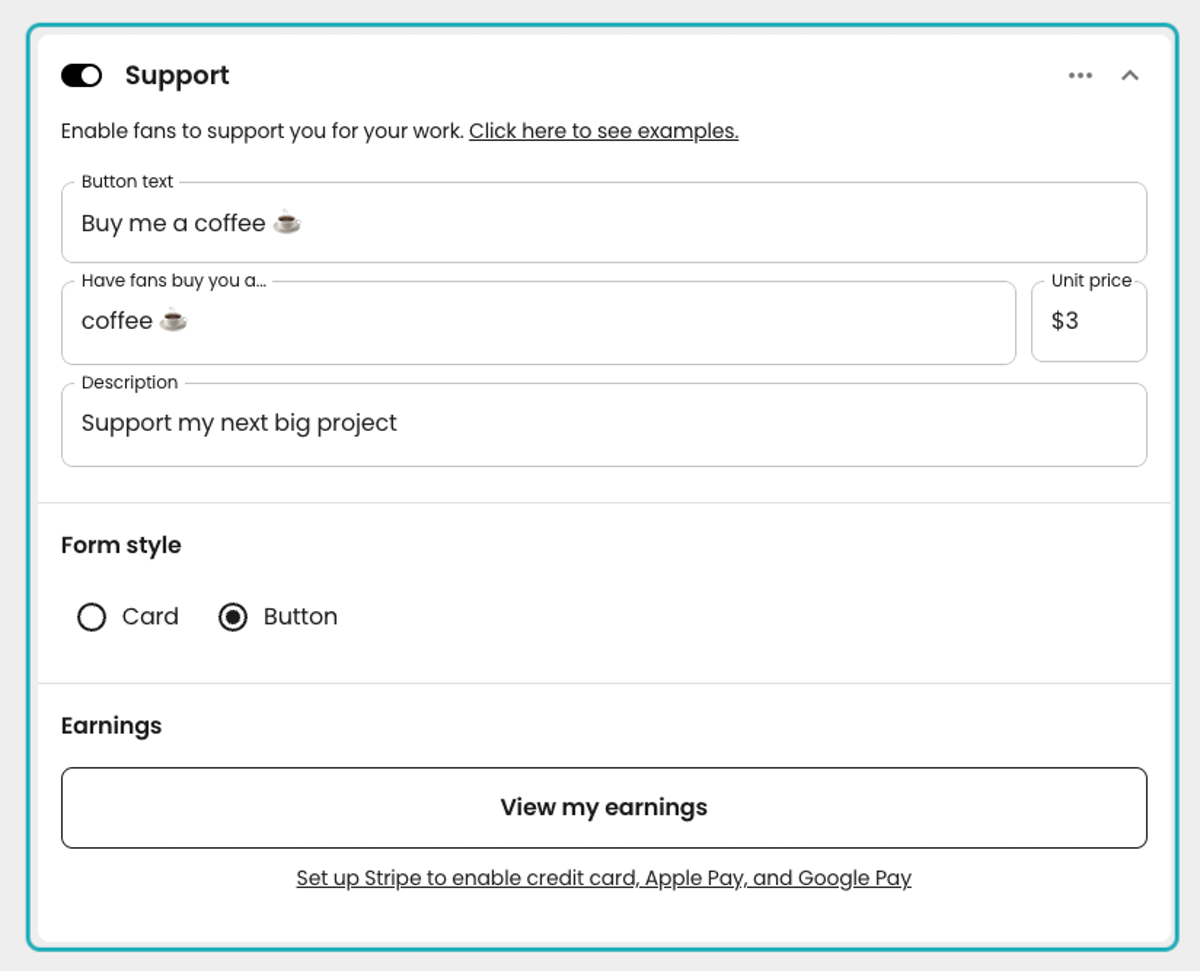
Task: Click the Button radio label text
Action: pyautogui.click(x=300, y=617)
